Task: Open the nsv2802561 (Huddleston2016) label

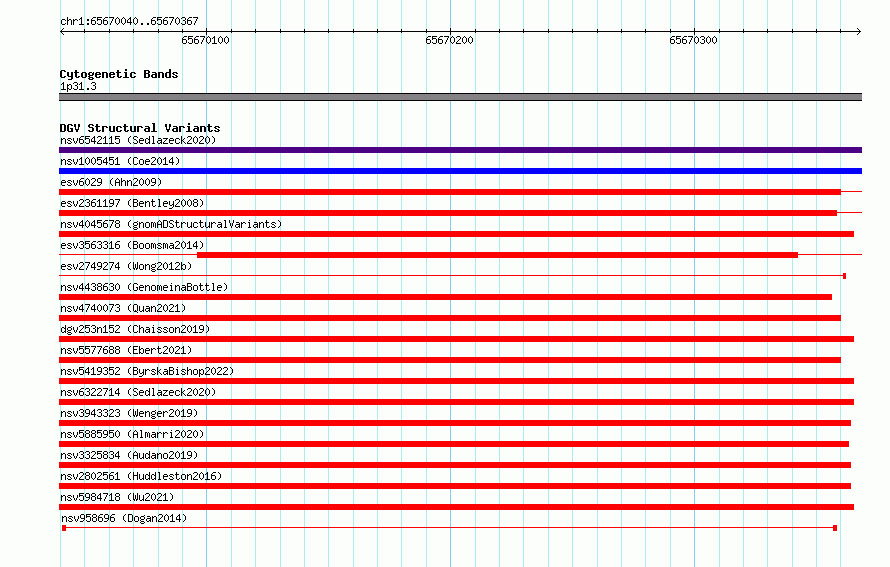Action: coord(141,476)
